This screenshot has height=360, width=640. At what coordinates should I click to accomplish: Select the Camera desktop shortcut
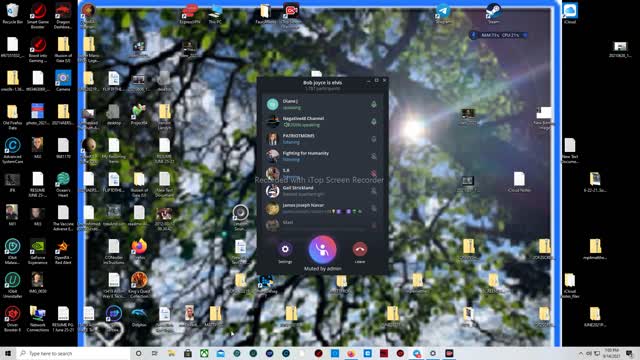tap(63, 80)
